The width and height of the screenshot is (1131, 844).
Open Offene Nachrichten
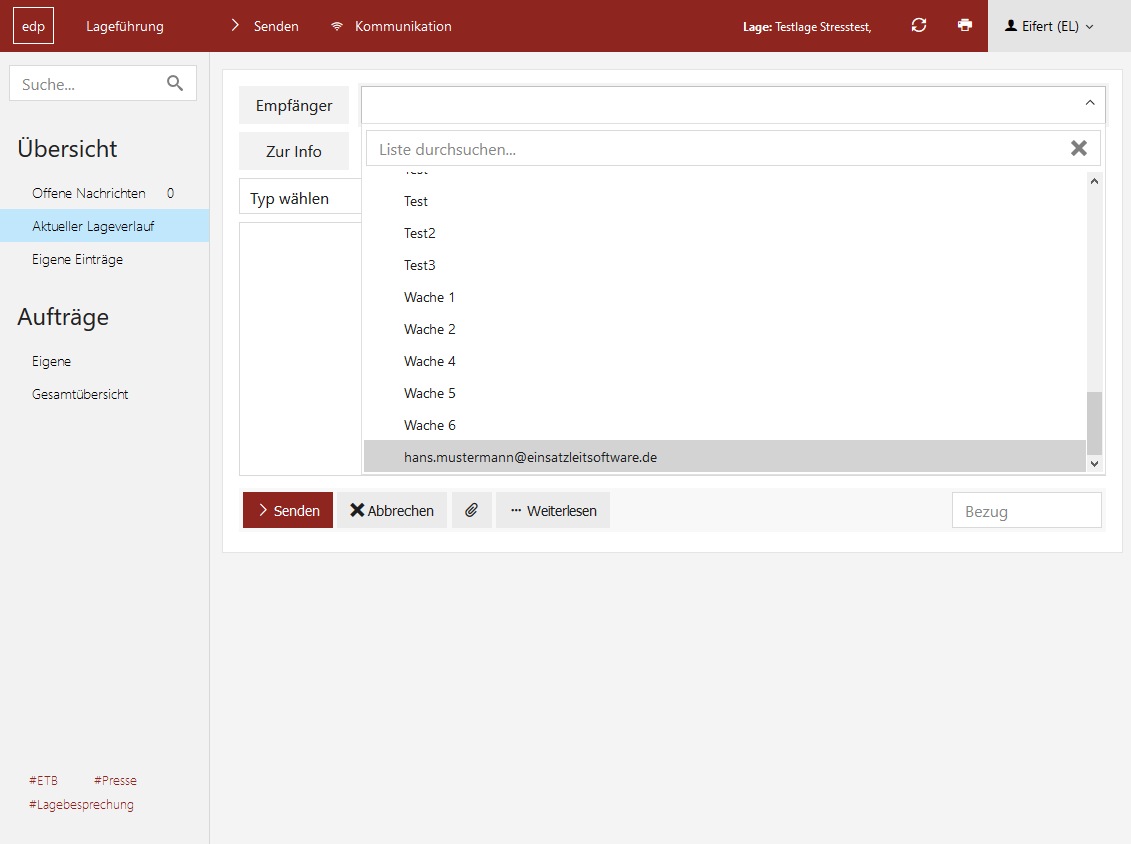click(105, 193)
